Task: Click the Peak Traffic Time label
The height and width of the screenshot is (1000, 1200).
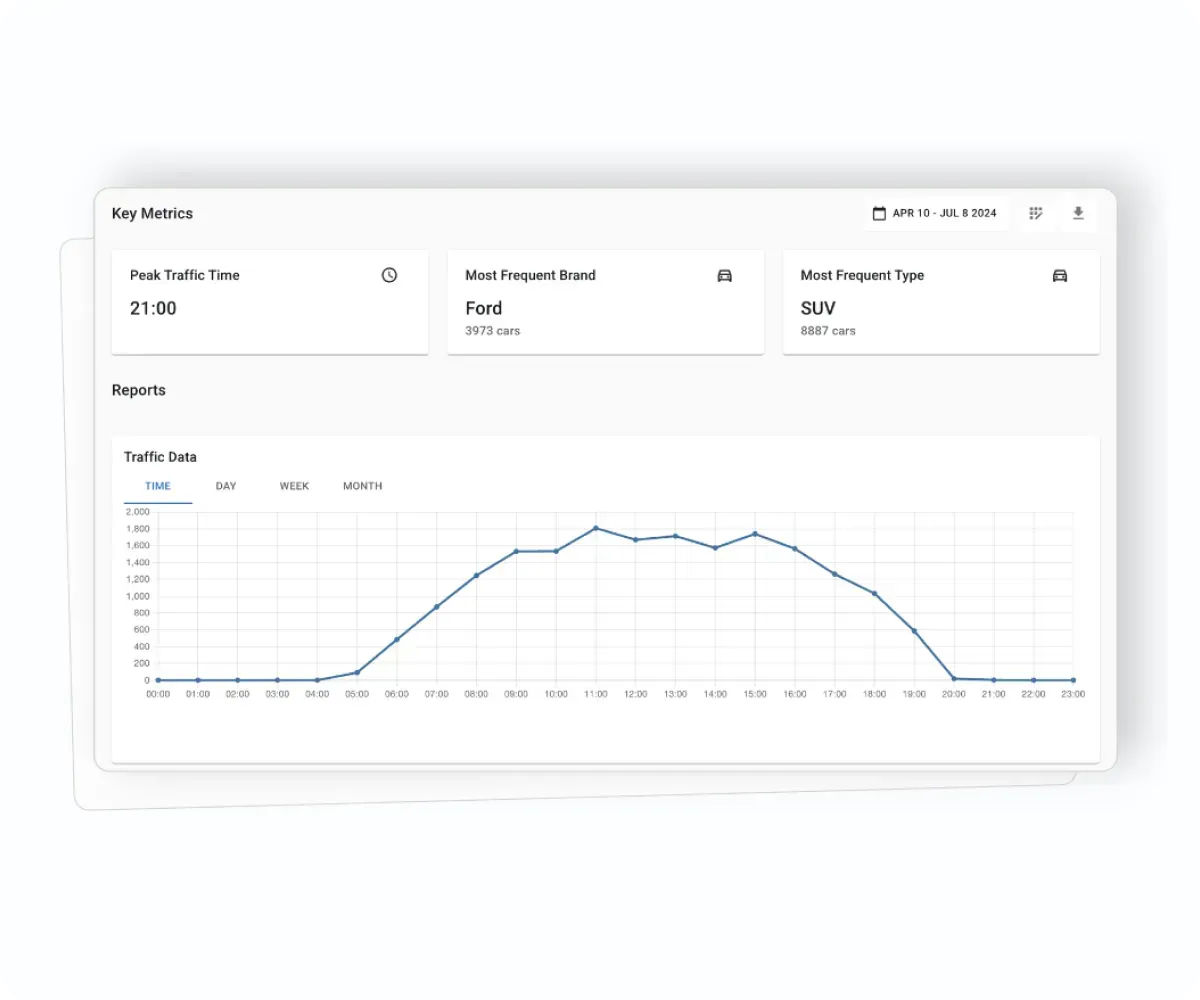Action: coord(185,275)
